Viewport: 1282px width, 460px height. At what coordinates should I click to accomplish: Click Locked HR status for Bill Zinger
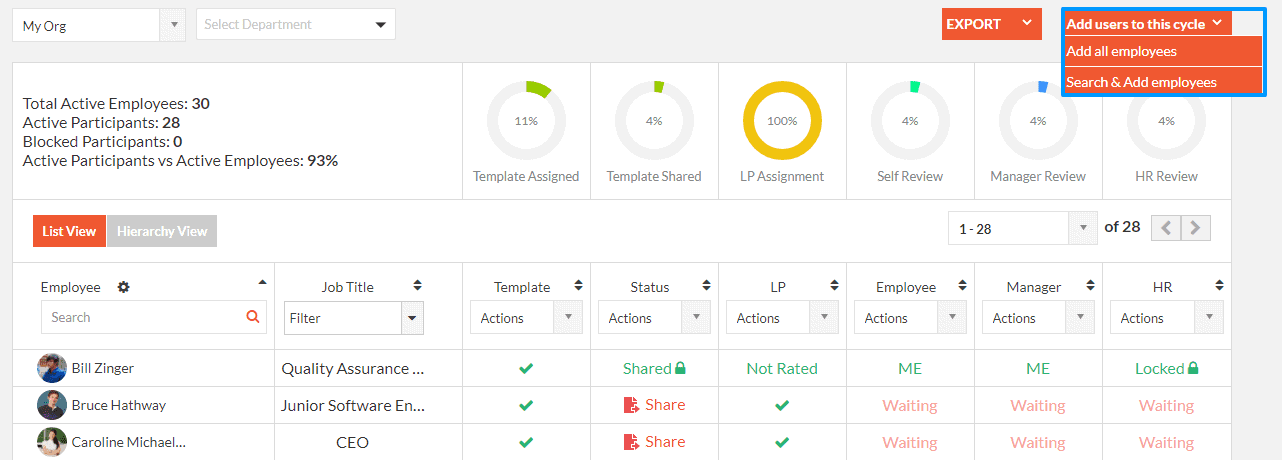(1160, 368)
